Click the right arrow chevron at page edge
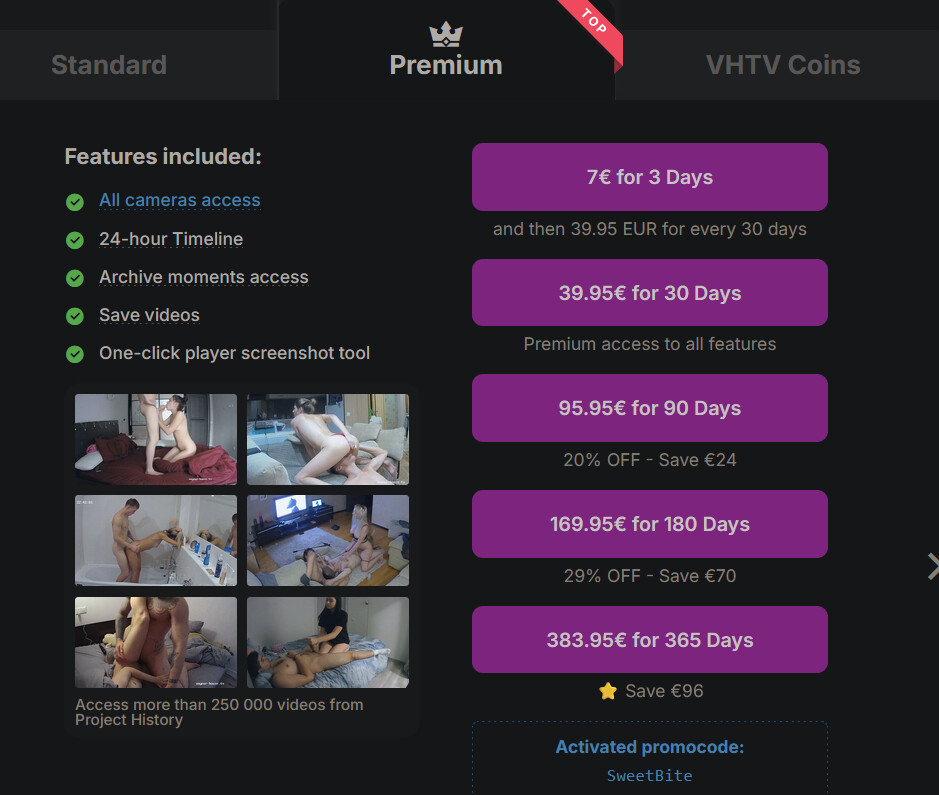The width and height of the screenshot is (939, 795). tap(932, 567)
